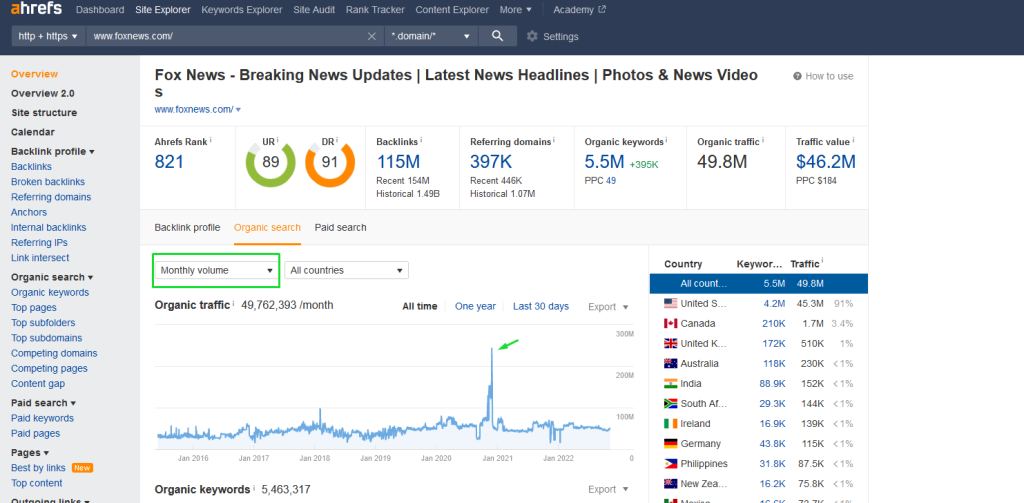Open Top pages in sidebar

34,308
